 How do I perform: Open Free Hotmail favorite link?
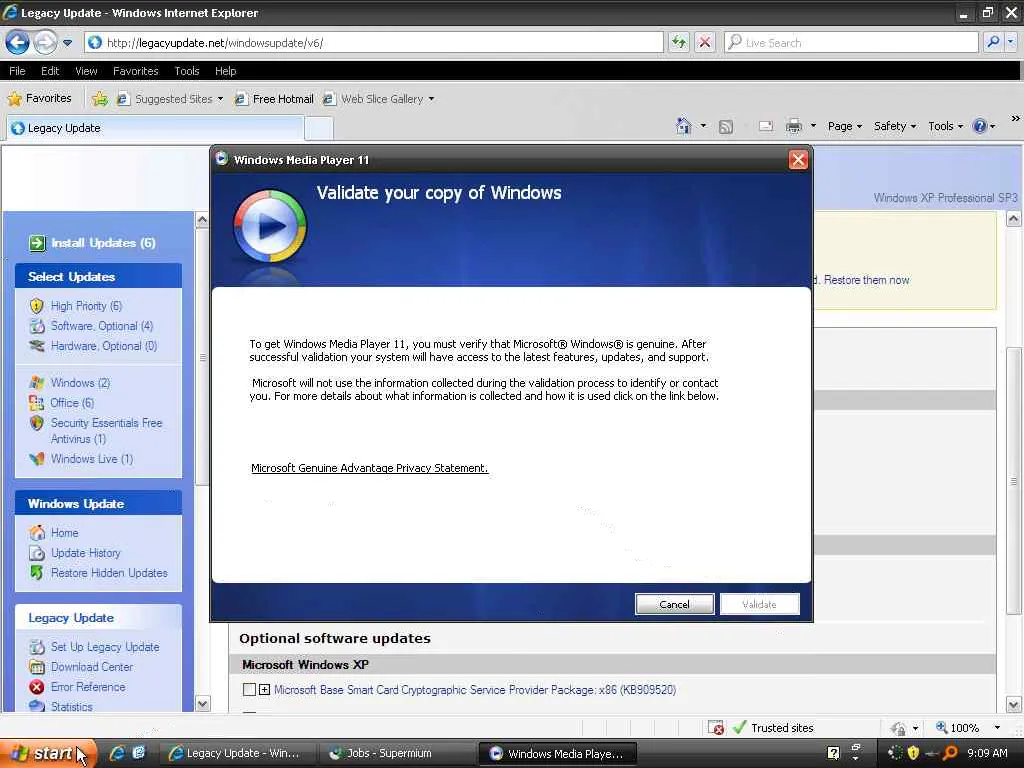[x=274, y=99]
